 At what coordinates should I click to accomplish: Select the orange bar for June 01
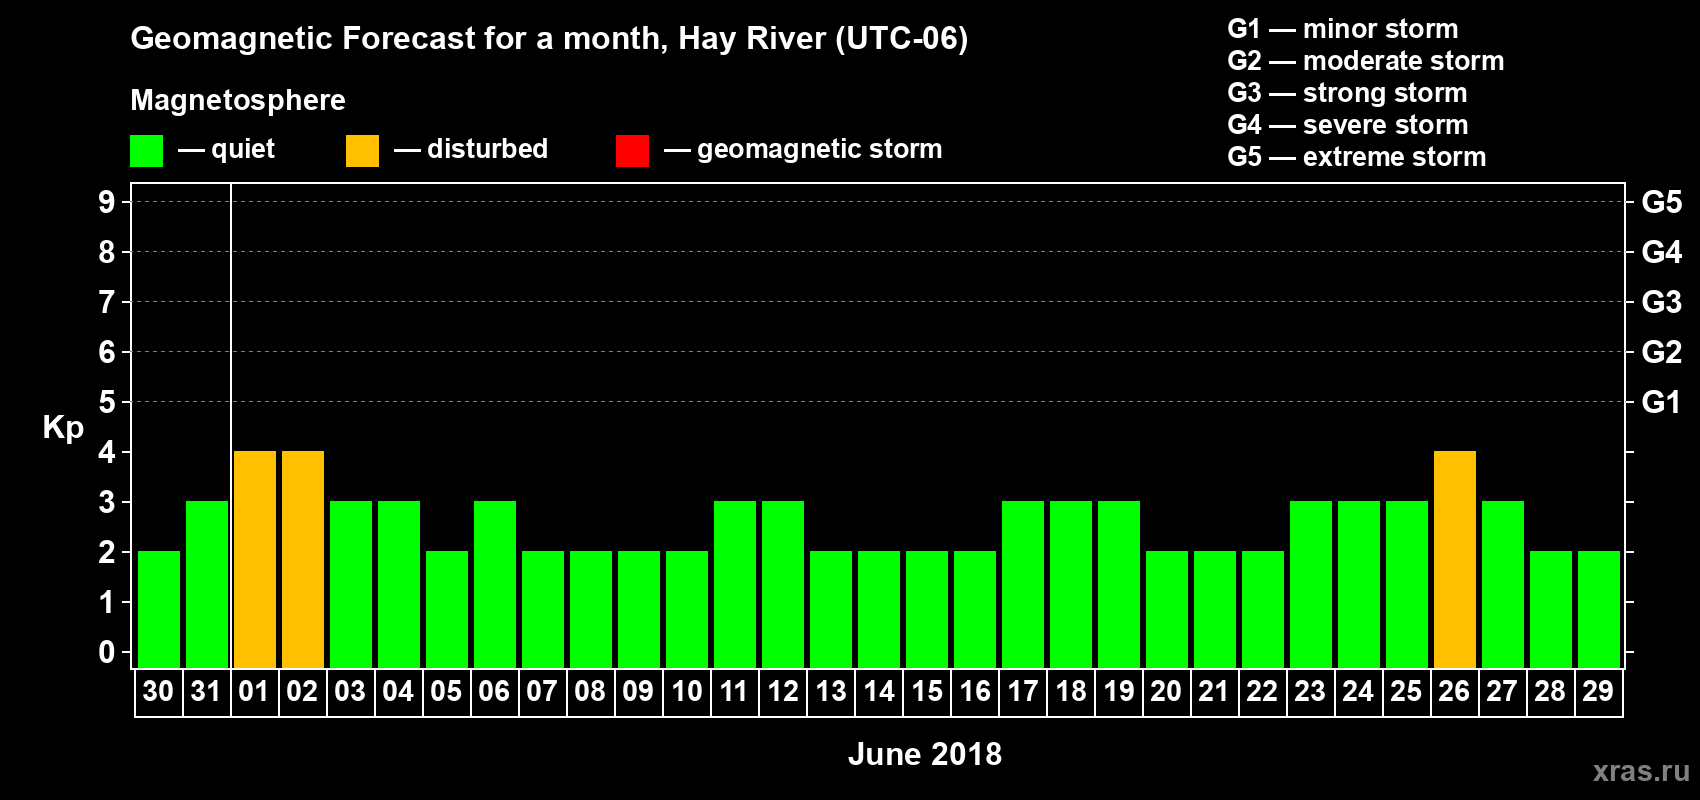point(255,560)
